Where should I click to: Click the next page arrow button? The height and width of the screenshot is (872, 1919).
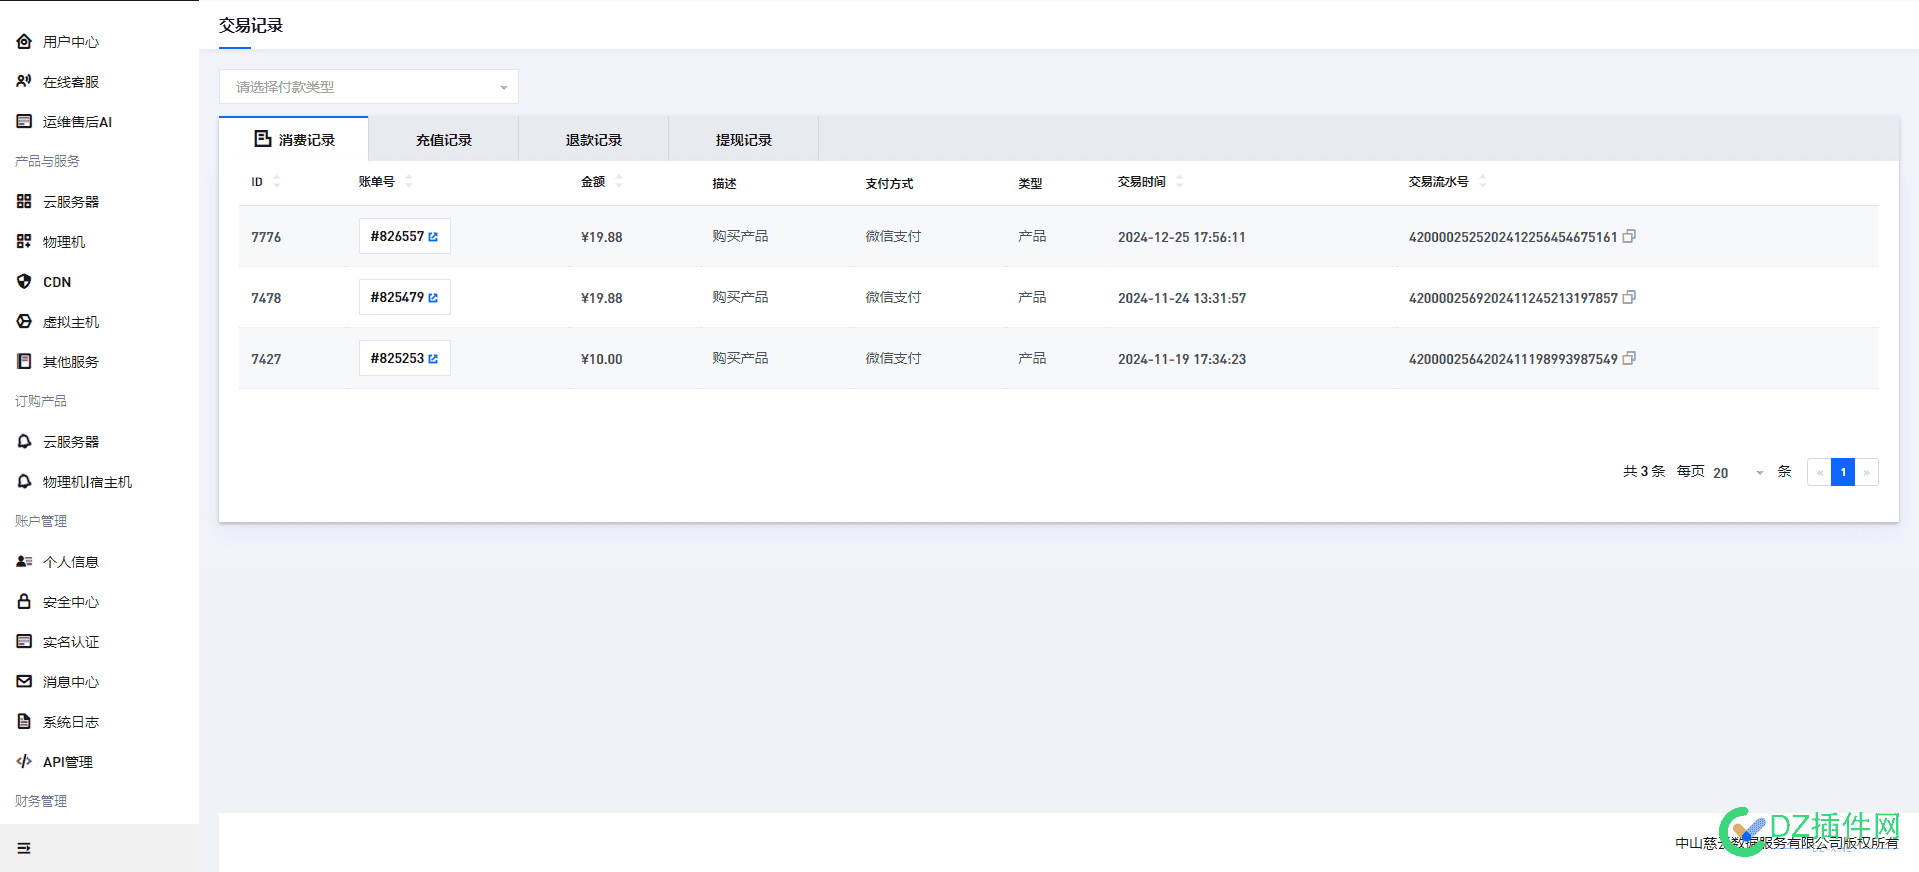(1867, 472)
